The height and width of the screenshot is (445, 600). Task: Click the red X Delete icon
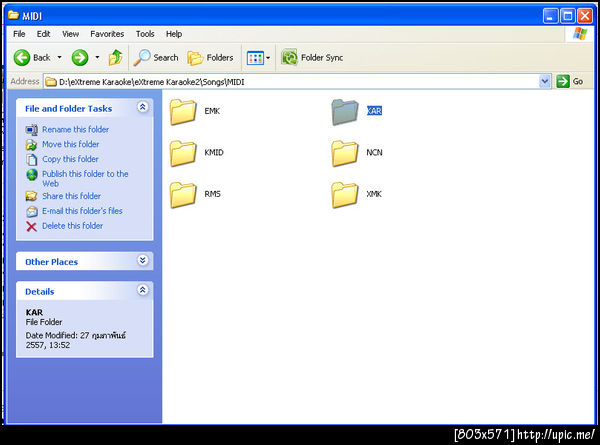coord(31,227)
